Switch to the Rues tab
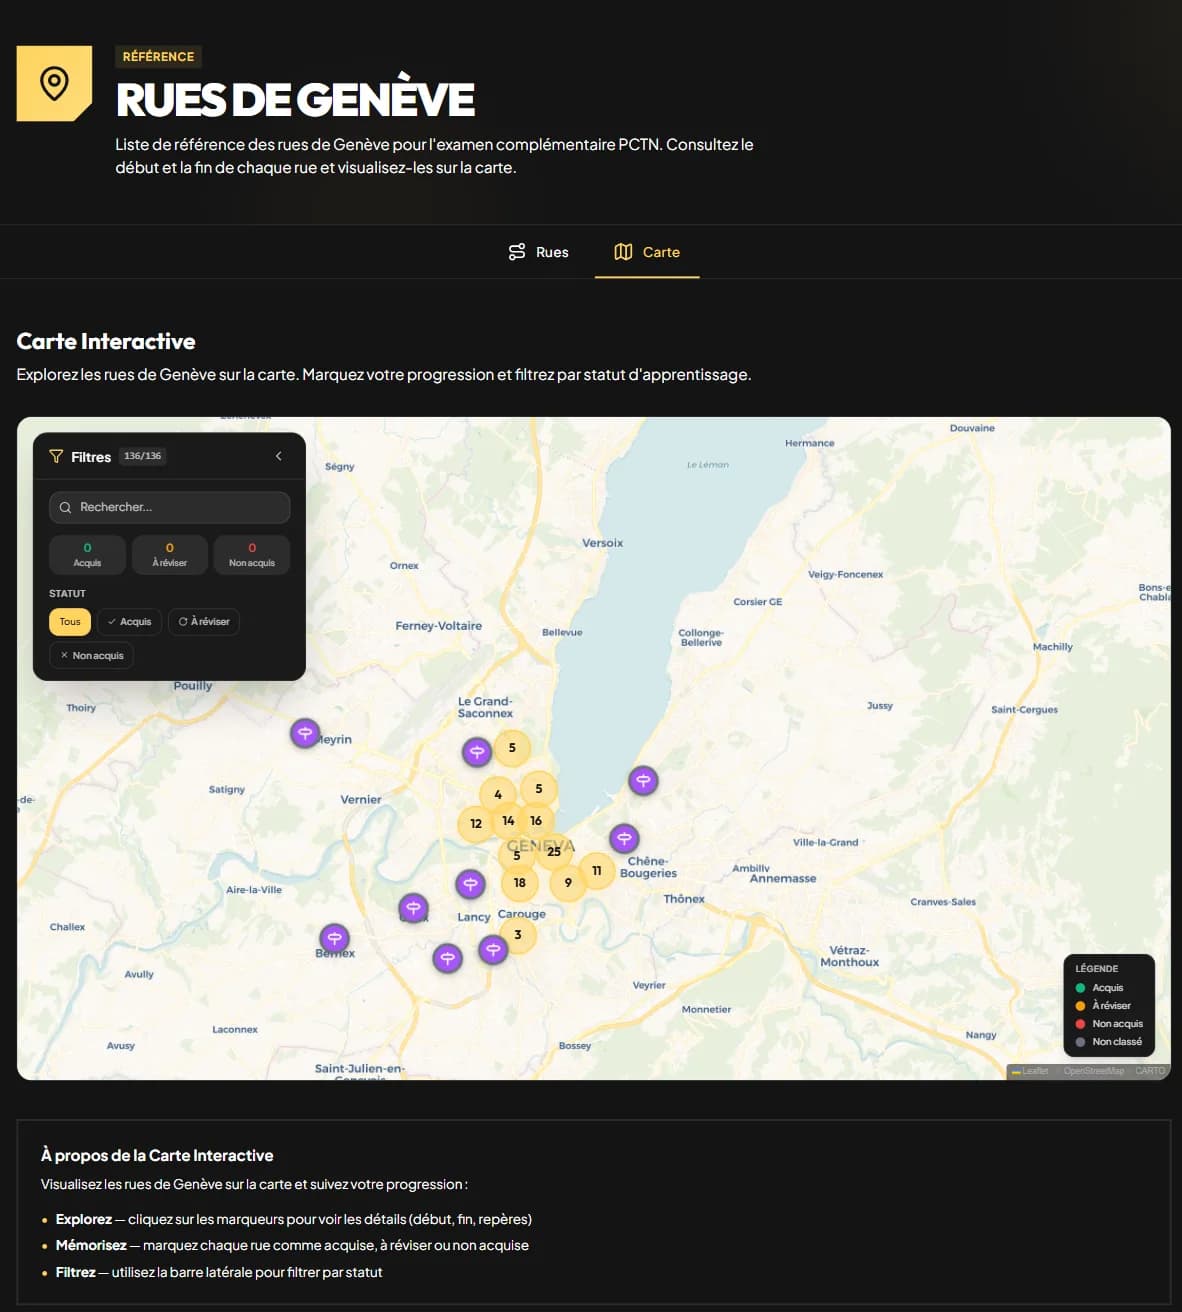 [x=538, y=252]
